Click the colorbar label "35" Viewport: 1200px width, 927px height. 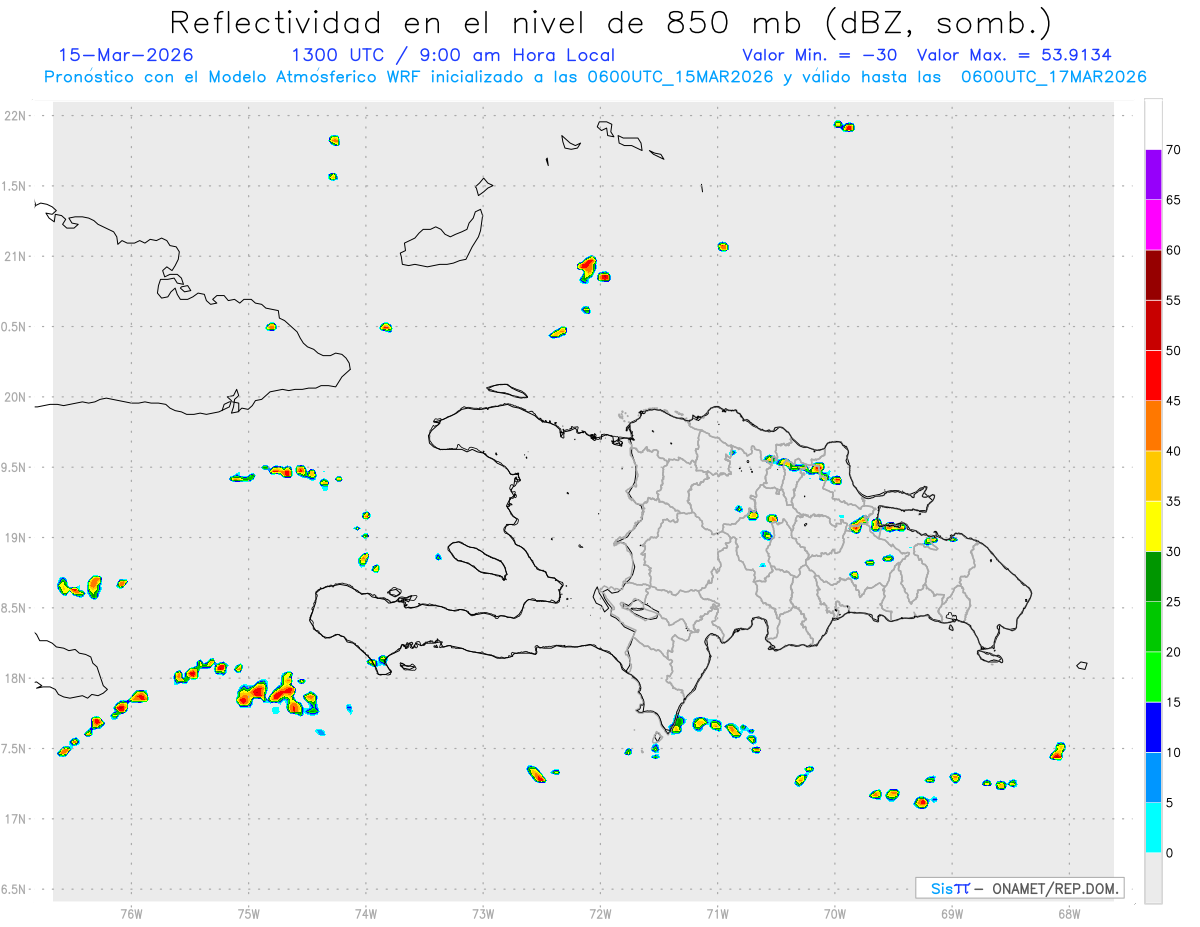(1174, 501)
